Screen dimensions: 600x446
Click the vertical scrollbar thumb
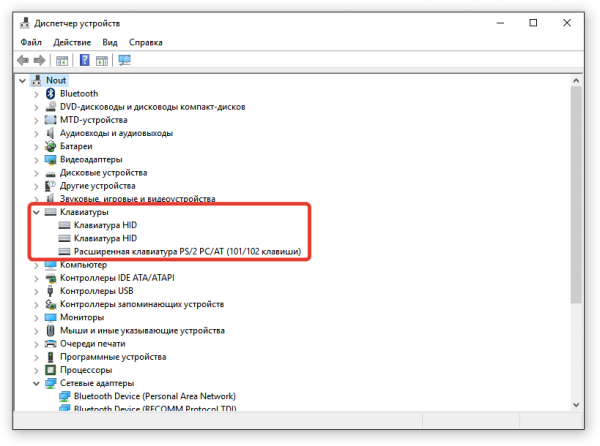(576, 195)
